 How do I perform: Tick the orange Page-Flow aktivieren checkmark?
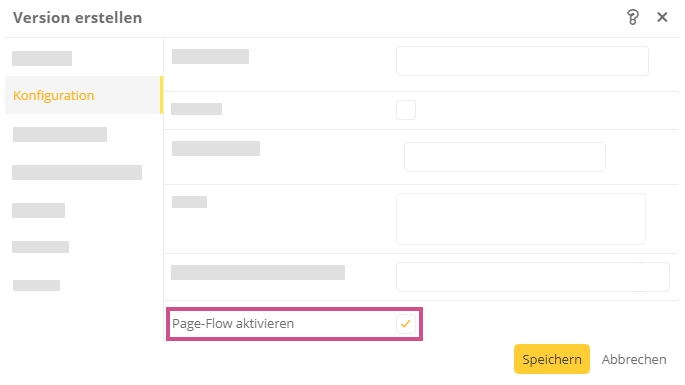tap(406, 324)
